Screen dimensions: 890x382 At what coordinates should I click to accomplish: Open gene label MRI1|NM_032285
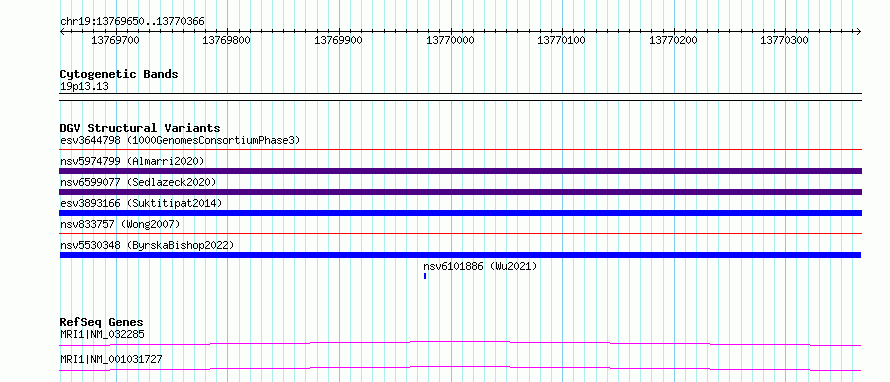[x=102, y=334]
